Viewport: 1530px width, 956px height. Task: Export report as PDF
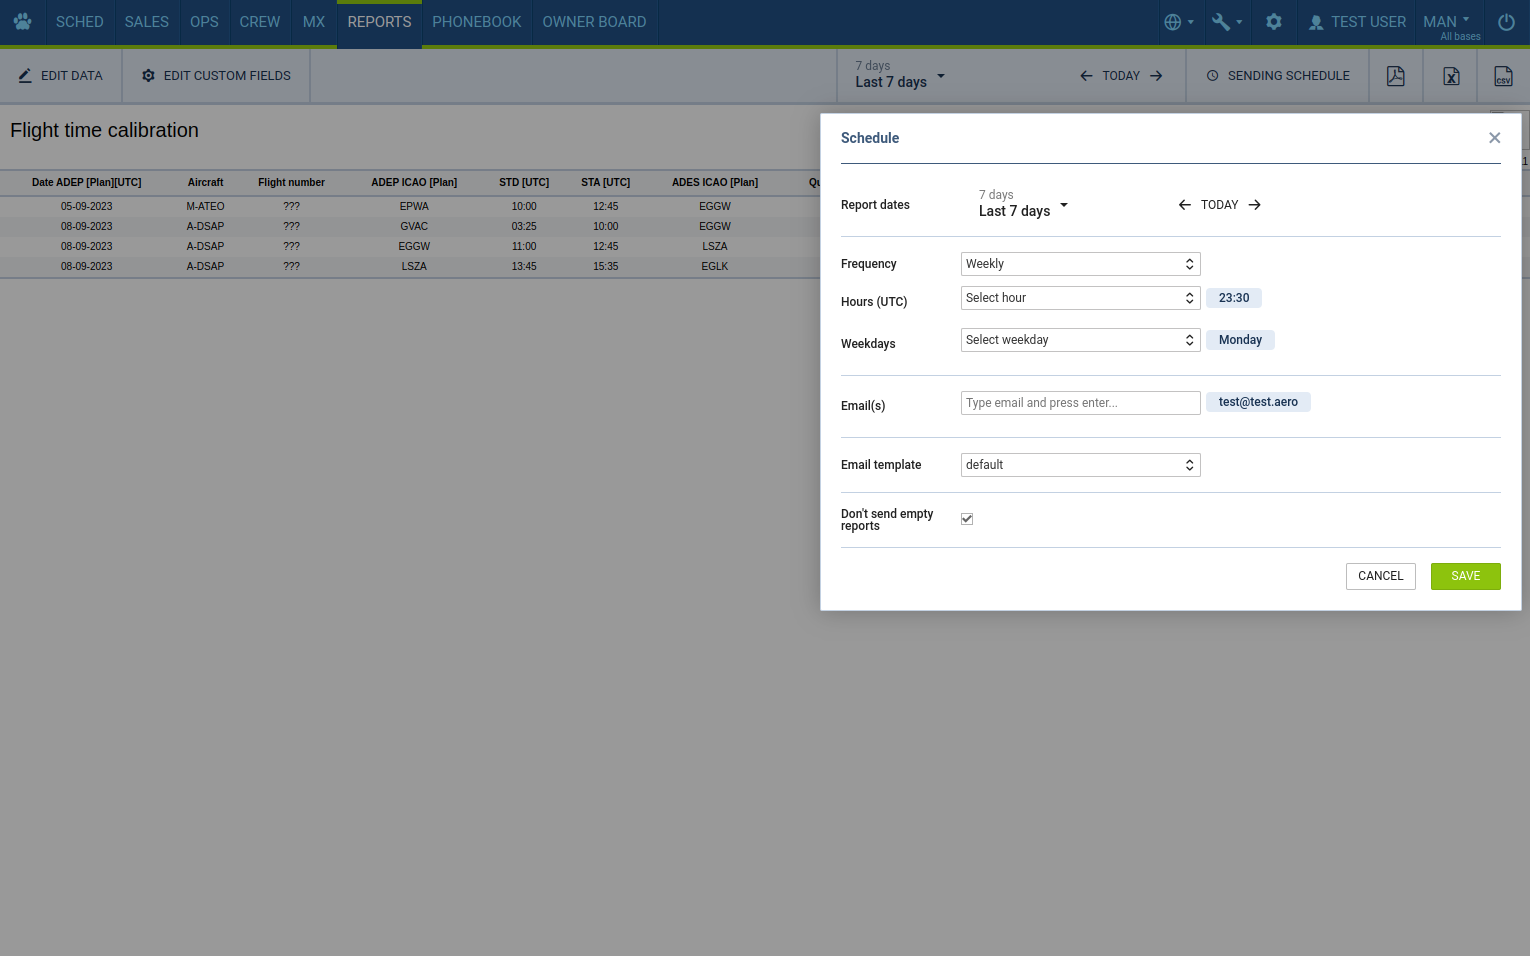(x=1395, y=76)
